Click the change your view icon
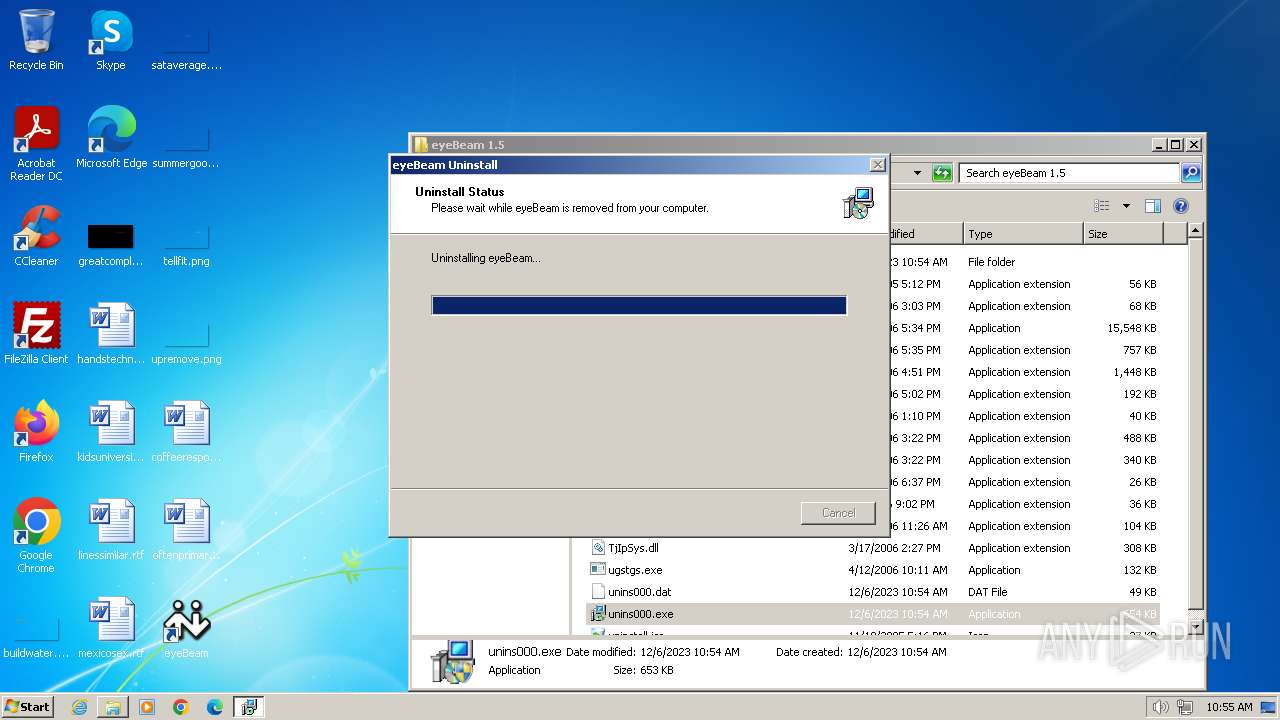The width and height of the screenshot is (1280, 720). pos(1102,206)
